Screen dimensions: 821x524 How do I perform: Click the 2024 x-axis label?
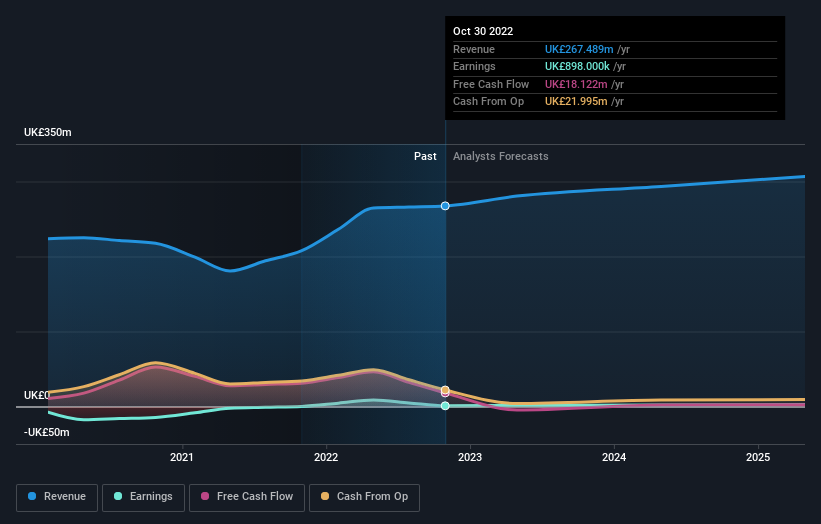tap(614, 458)
